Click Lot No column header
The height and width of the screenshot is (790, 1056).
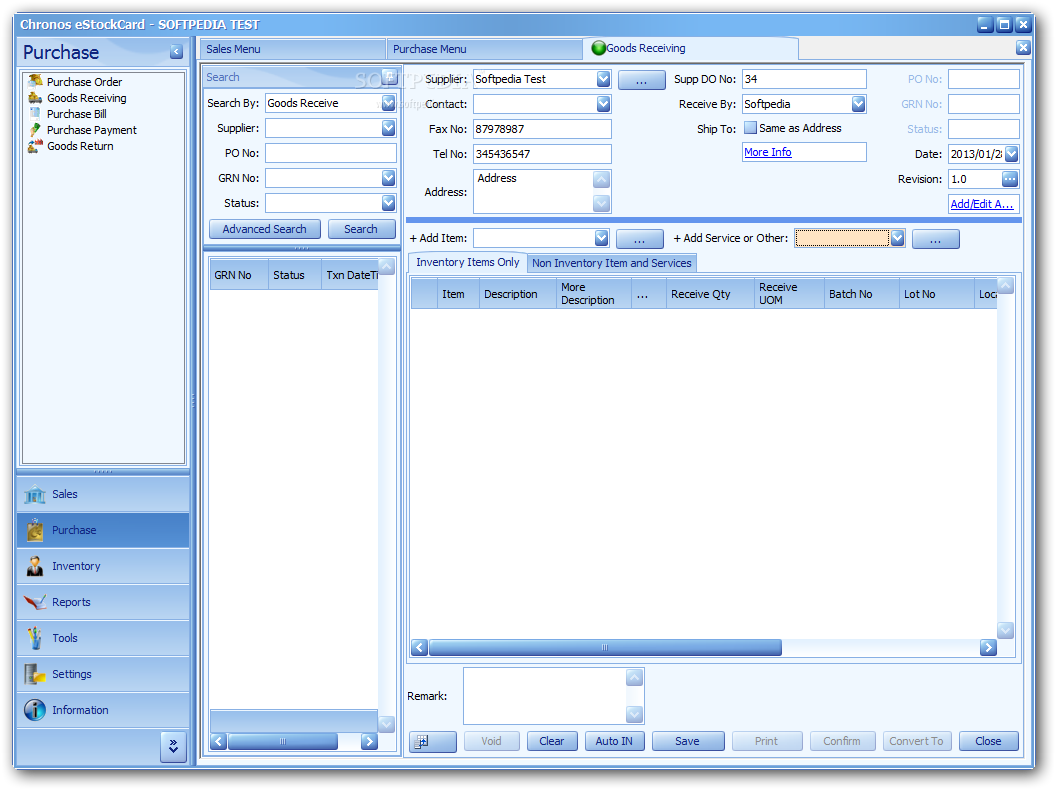click(936, 294)
